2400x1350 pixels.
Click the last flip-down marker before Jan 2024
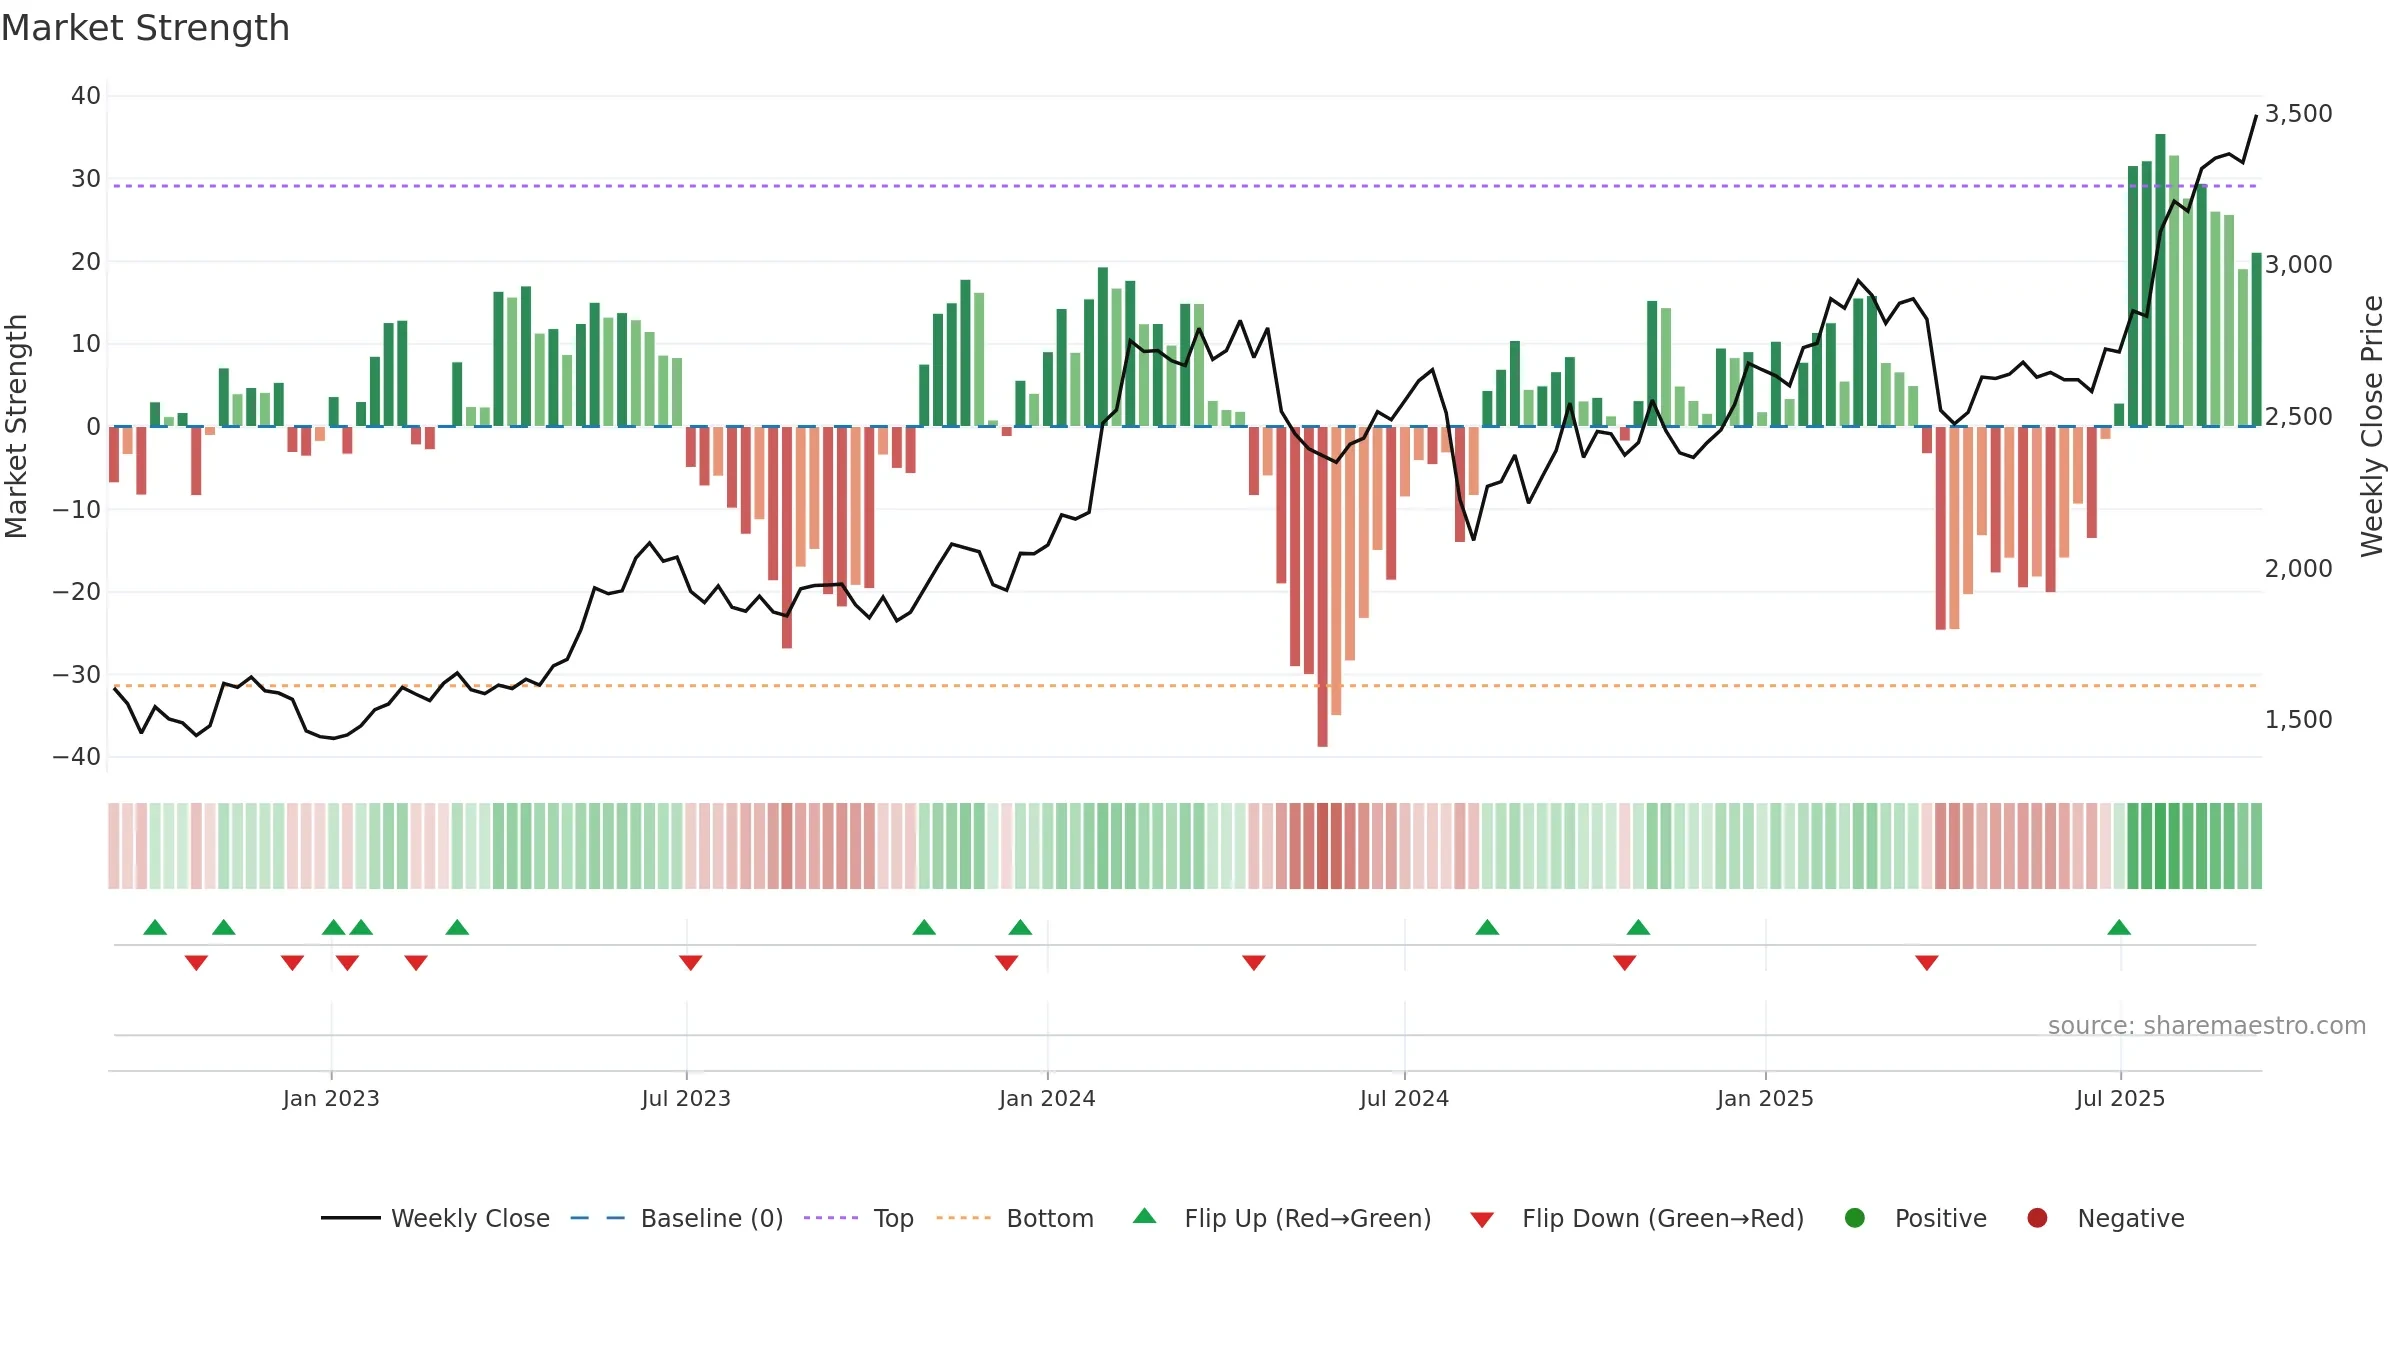point(1007,962)
